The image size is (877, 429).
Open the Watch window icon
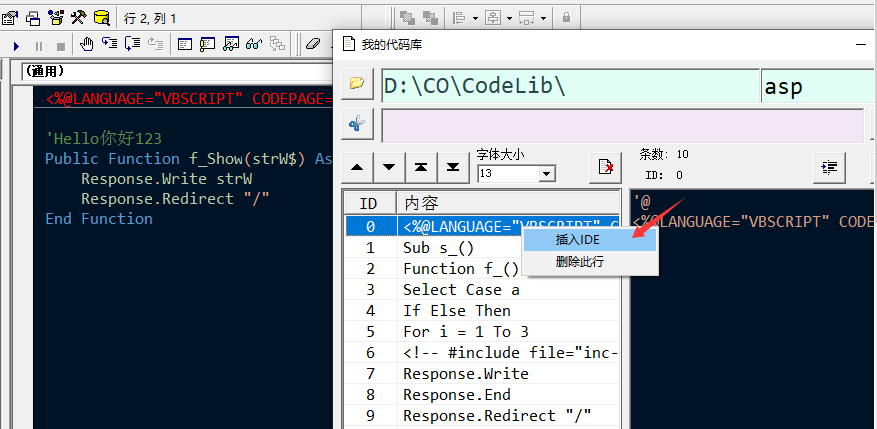point(231,44)
